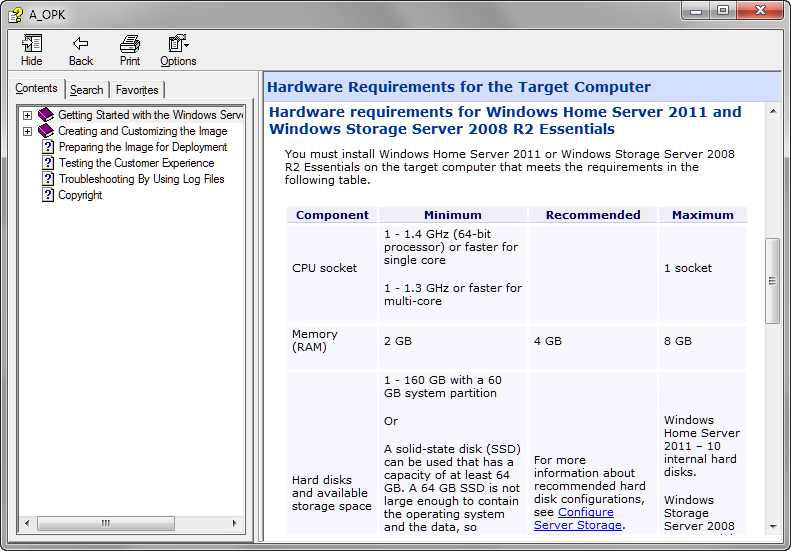Viewport: 791px width, 551px height.
Task: Click the purple book icon for Creating and Customizing
Action: pos(46,131)
